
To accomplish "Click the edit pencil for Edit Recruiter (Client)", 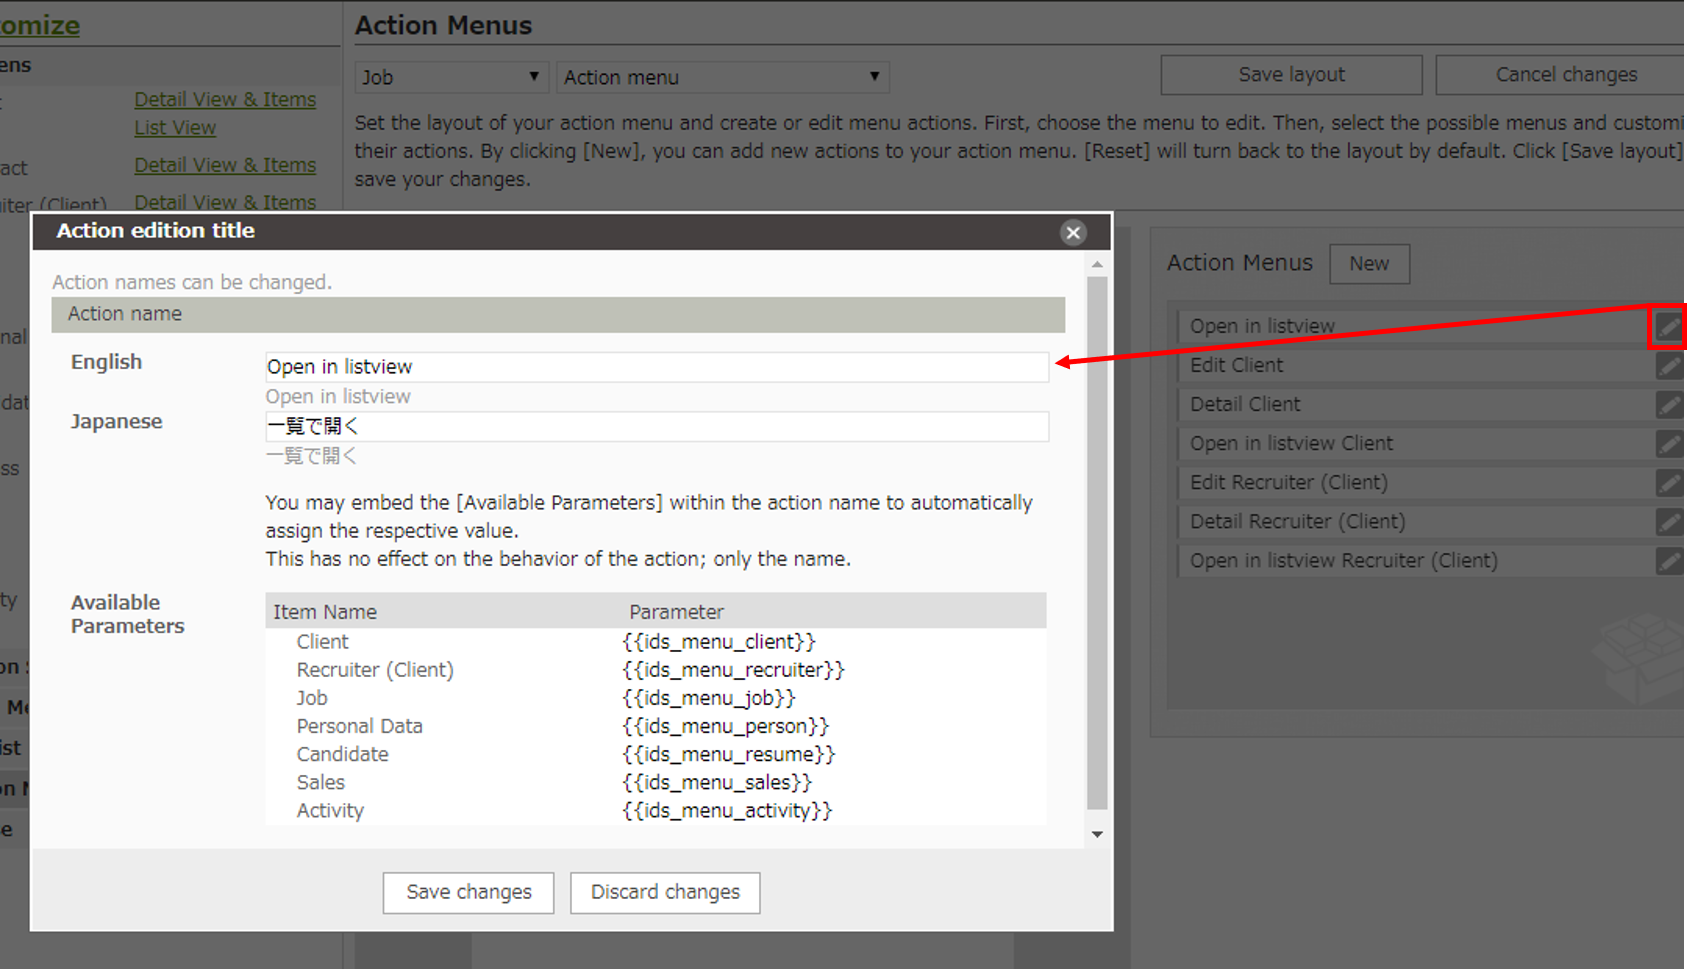I will click(1669, 482).
